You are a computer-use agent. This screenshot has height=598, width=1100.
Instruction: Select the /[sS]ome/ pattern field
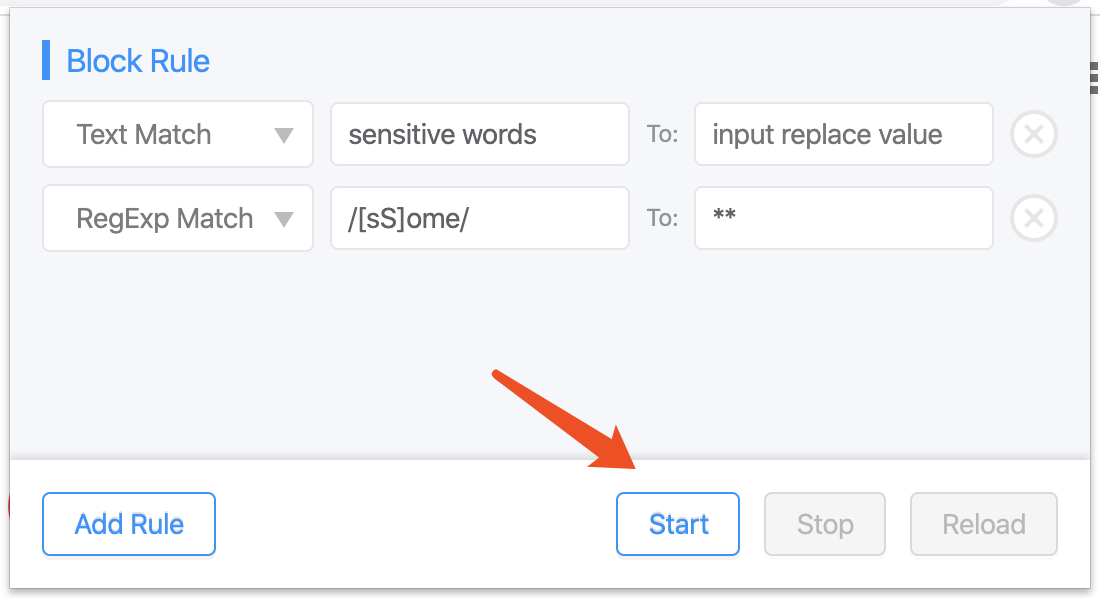tap(480, 218)
